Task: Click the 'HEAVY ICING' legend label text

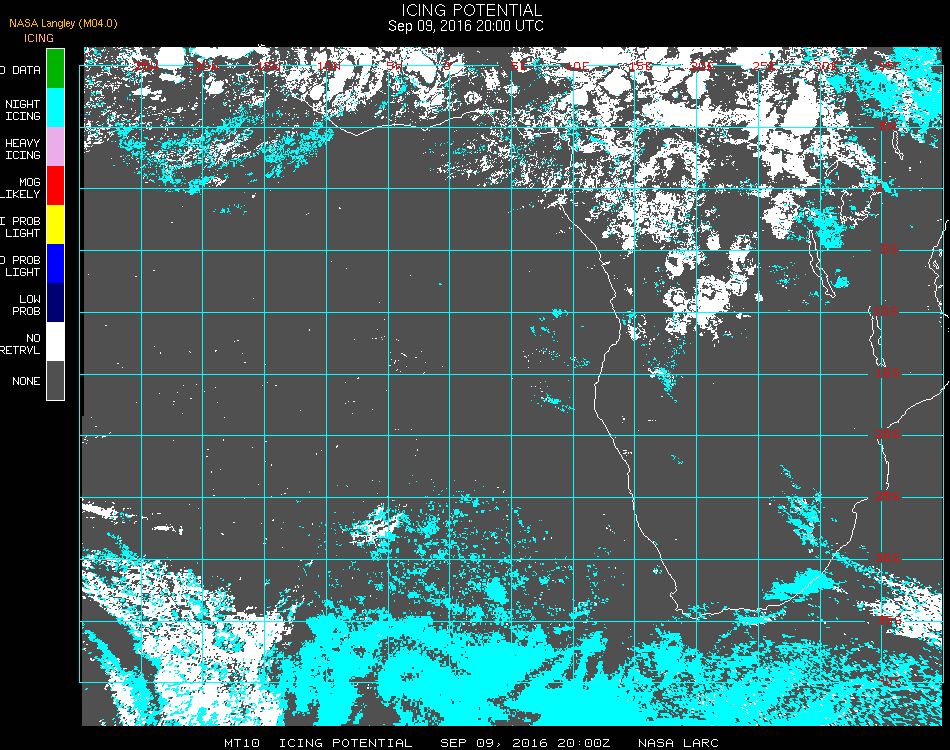Action: 22,149
